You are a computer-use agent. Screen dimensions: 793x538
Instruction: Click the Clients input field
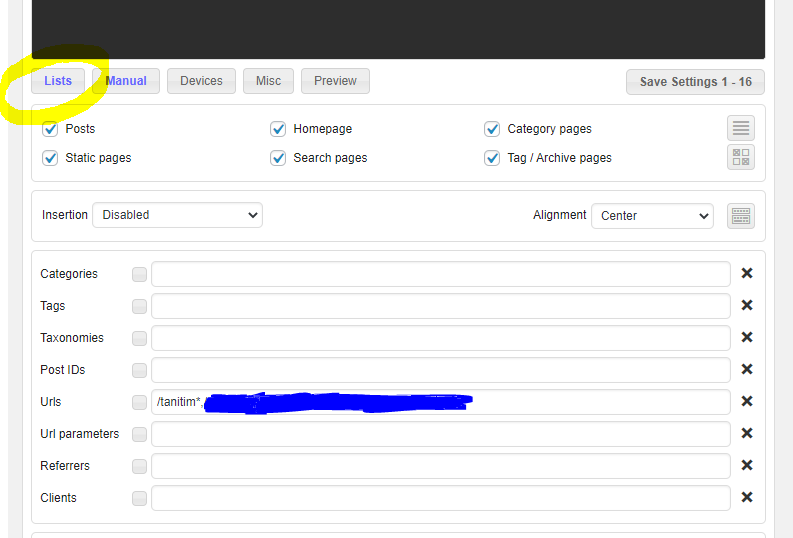pos(440,498)
